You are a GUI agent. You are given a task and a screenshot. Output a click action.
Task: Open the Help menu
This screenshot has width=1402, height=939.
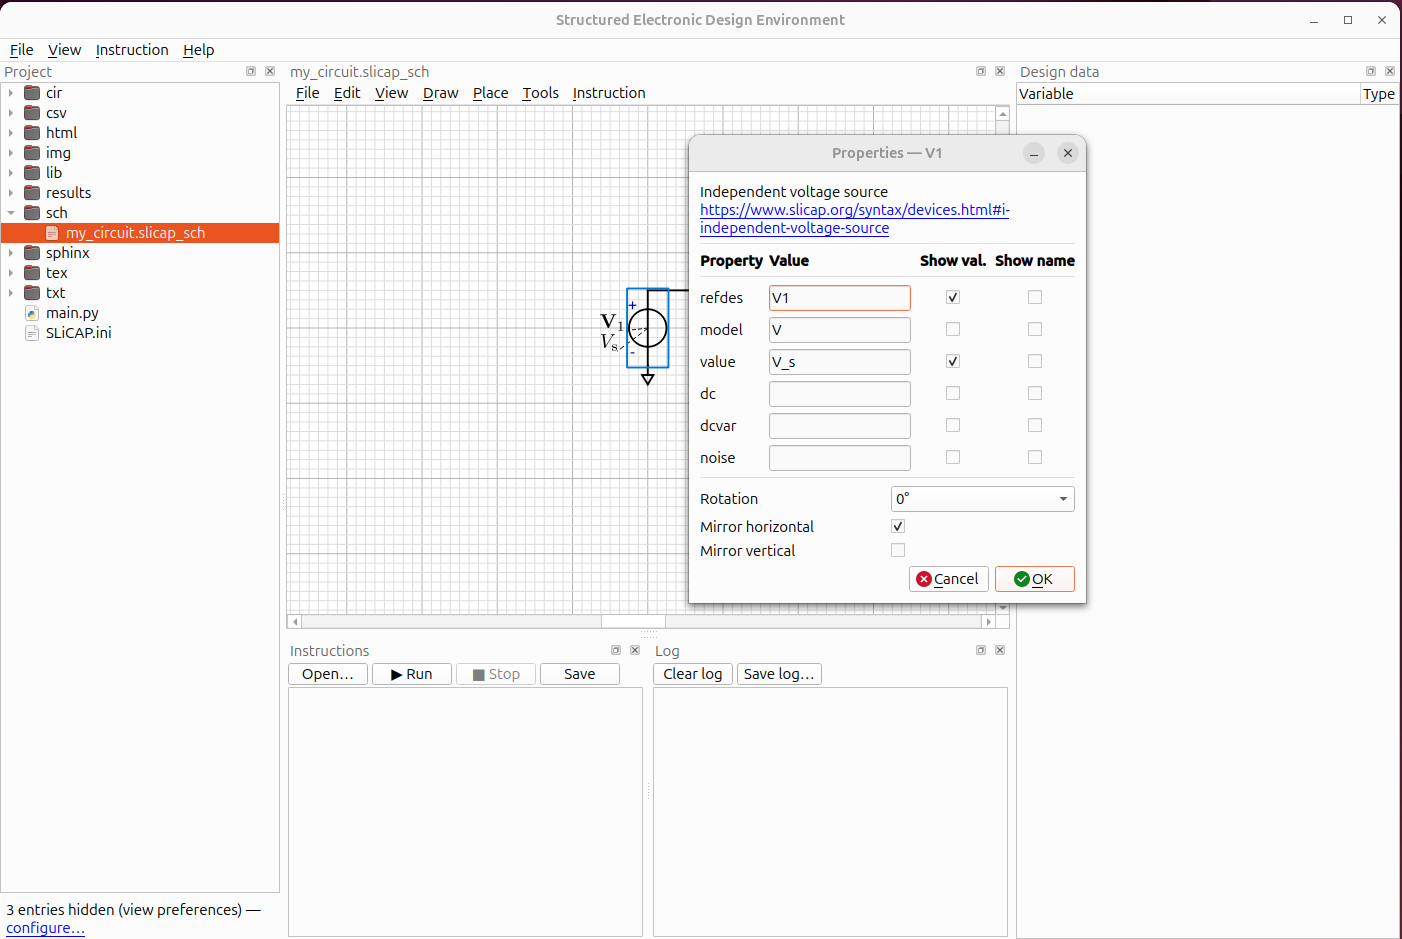(x=198, y=50)
